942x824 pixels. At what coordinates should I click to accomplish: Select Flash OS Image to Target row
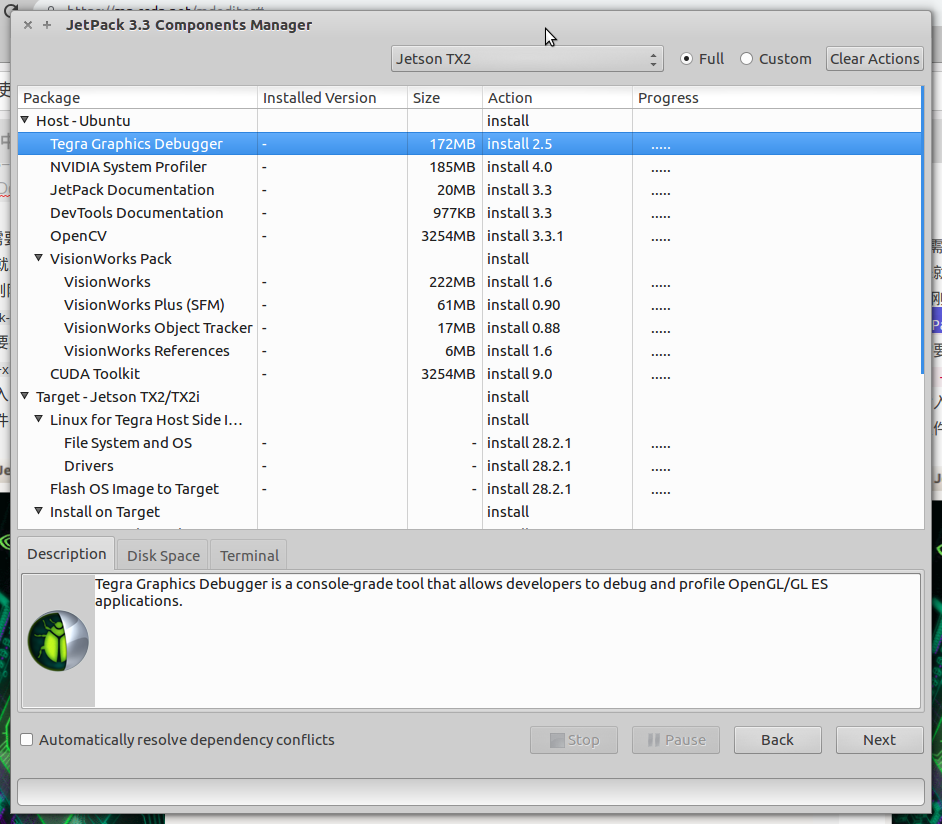[x=469, y=489]
